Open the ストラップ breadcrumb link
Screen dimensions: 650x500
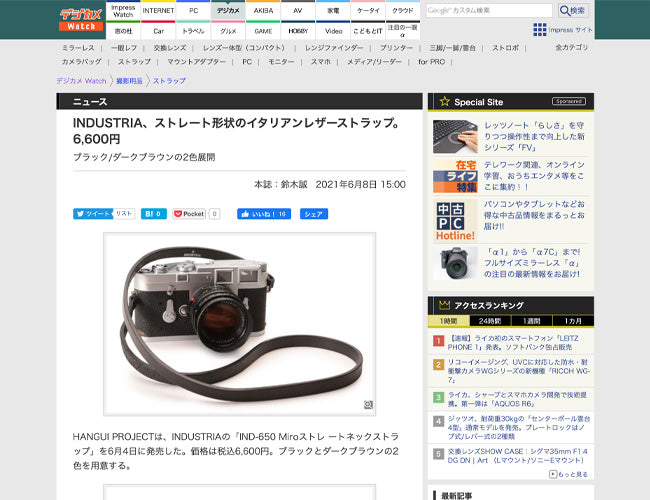pyautogui.click(x=168, y=79)
